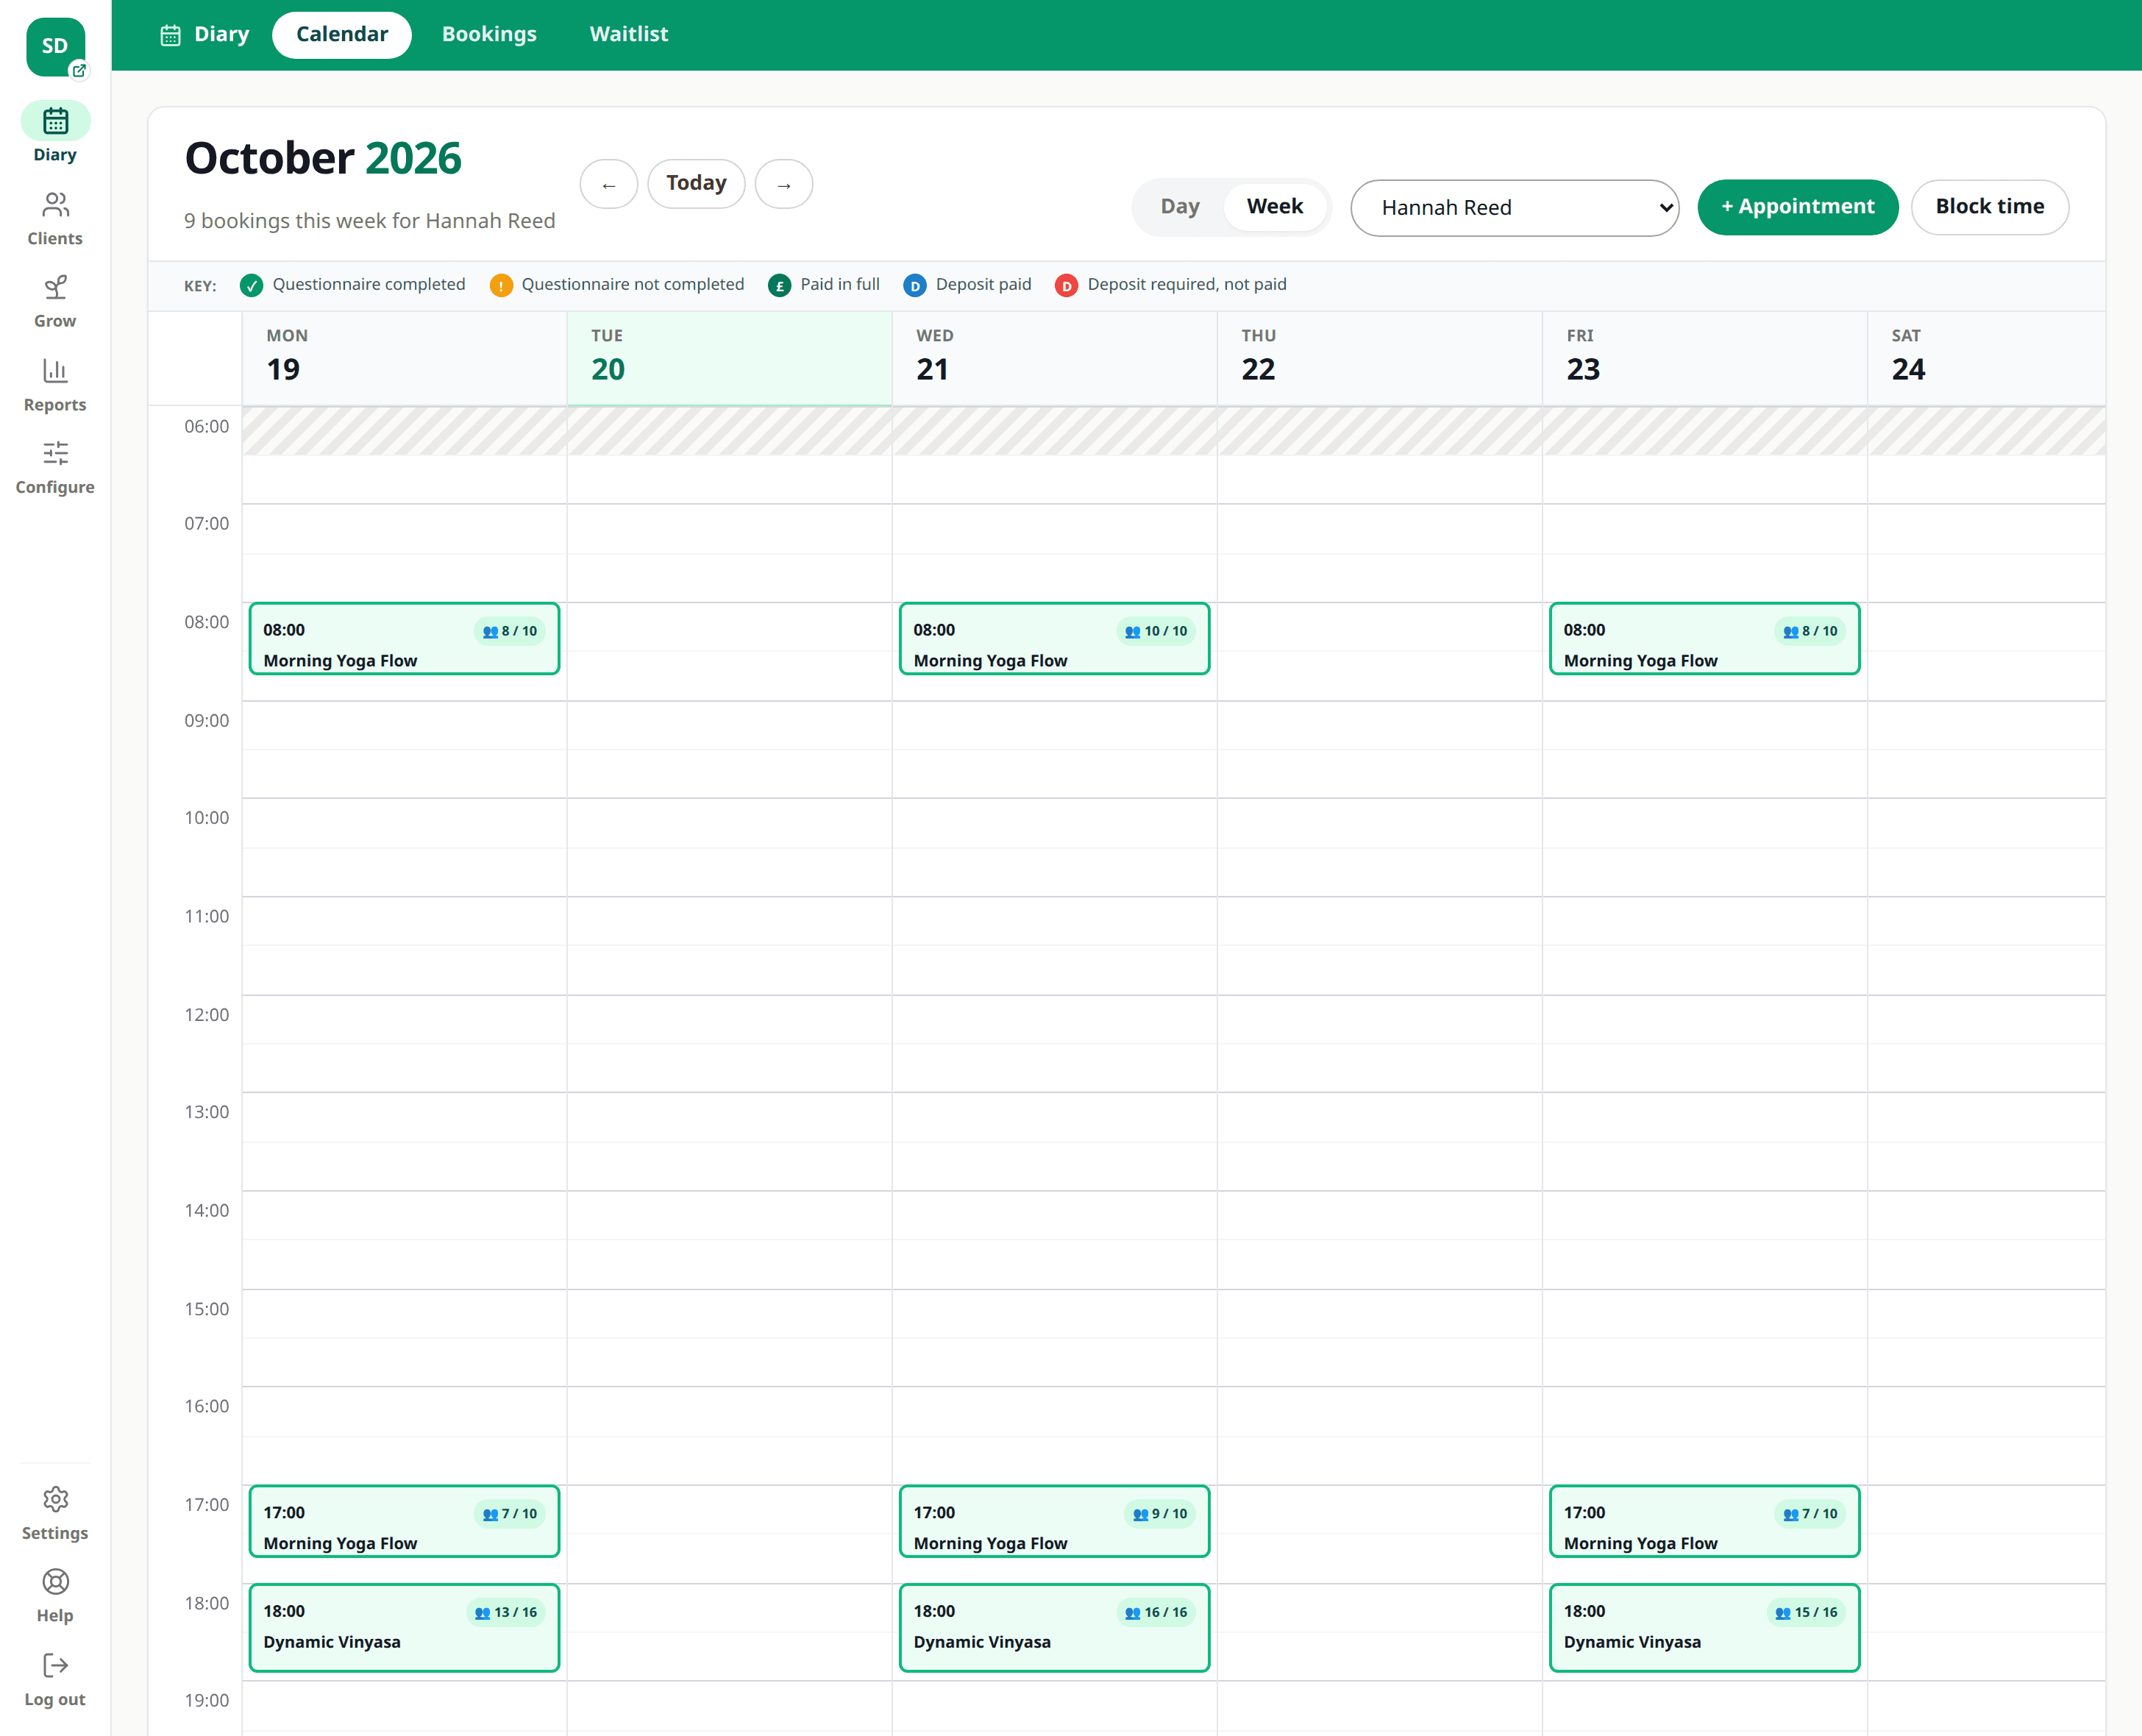Open Monday 08:00 Morning Yoga Flow class
The image size is (2142, 1736).
404,639
